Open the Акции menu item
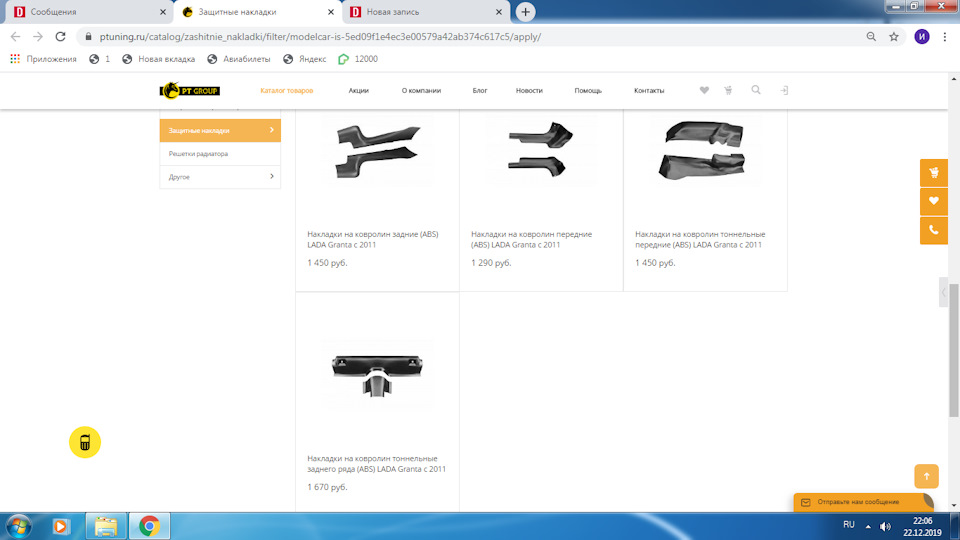The width and height of the screenshot is (960, 540). (359, 91)
